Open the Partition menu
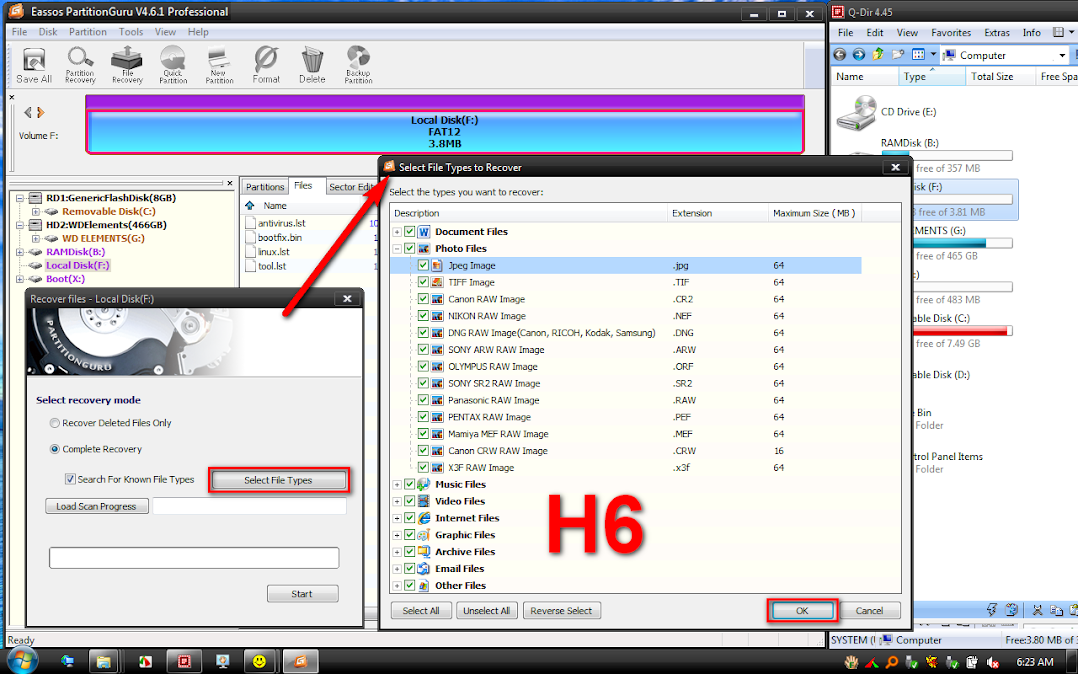 (x=87, y=32)
